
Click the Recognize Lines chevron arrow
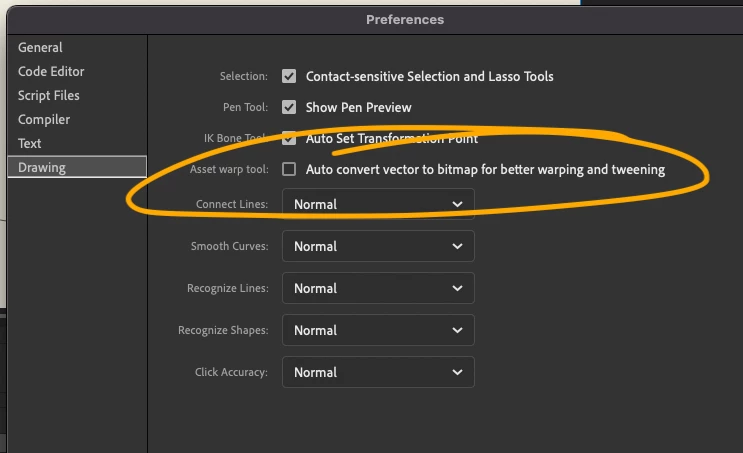coord(457,288)
